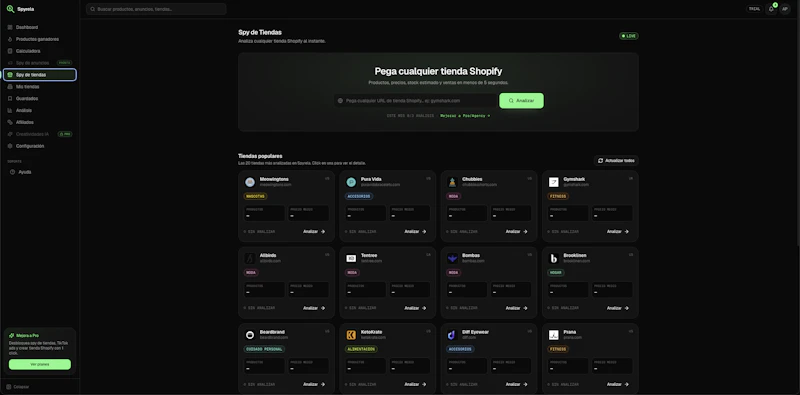Screen dimensions: 800x395
Task: Click the Brooklinen store logo
Action: (x=554, y=258)
